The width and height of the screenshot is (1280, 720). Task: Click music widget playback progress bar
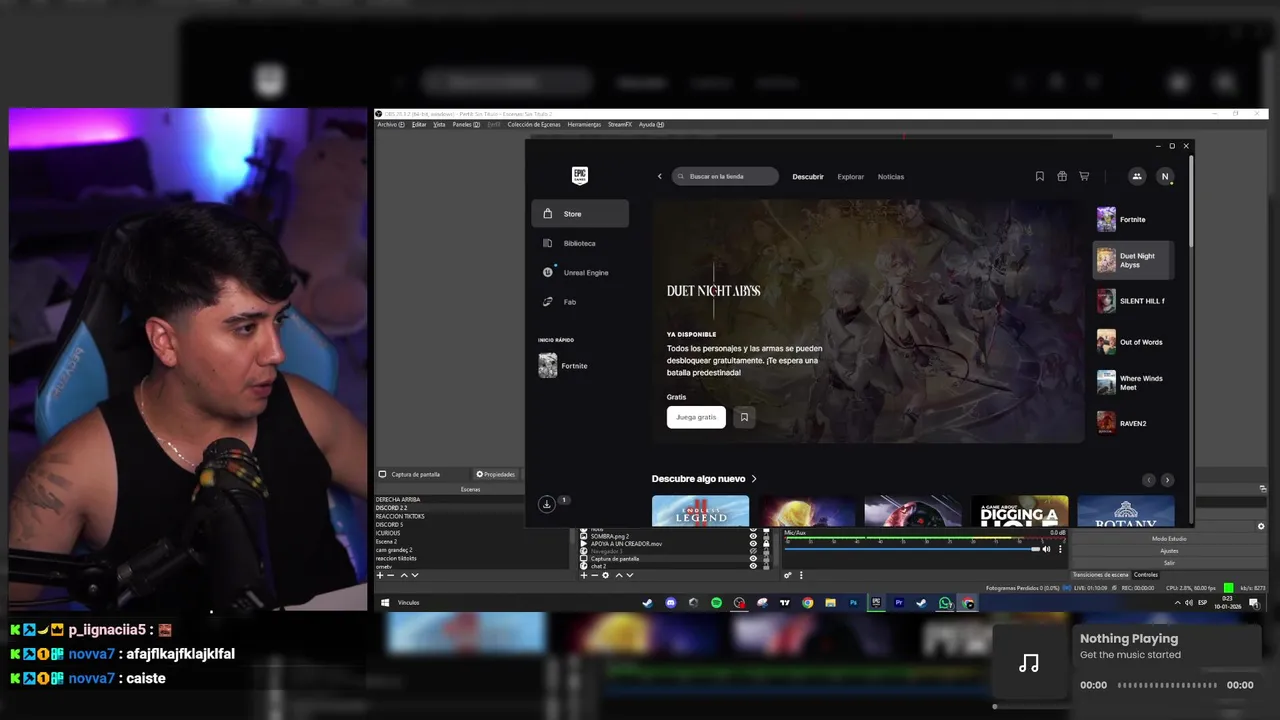pos(1167,685)
